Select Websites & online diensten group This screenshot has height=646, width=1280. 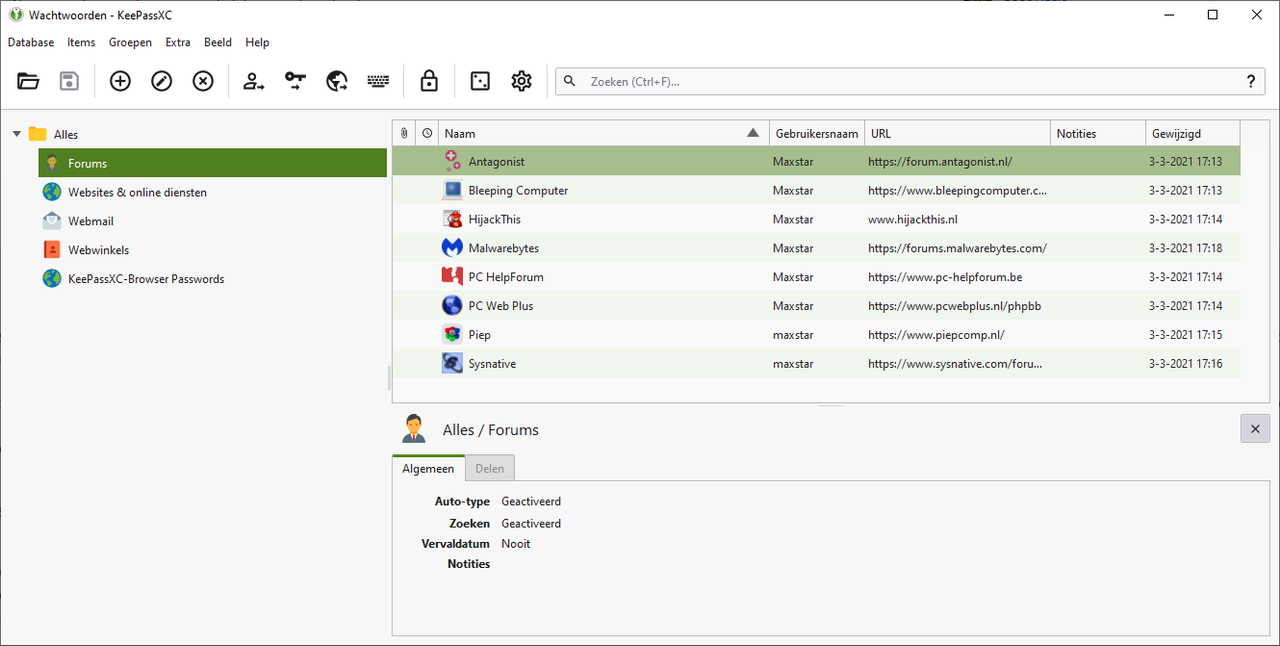pyautogui.click(x=137, y=192)
